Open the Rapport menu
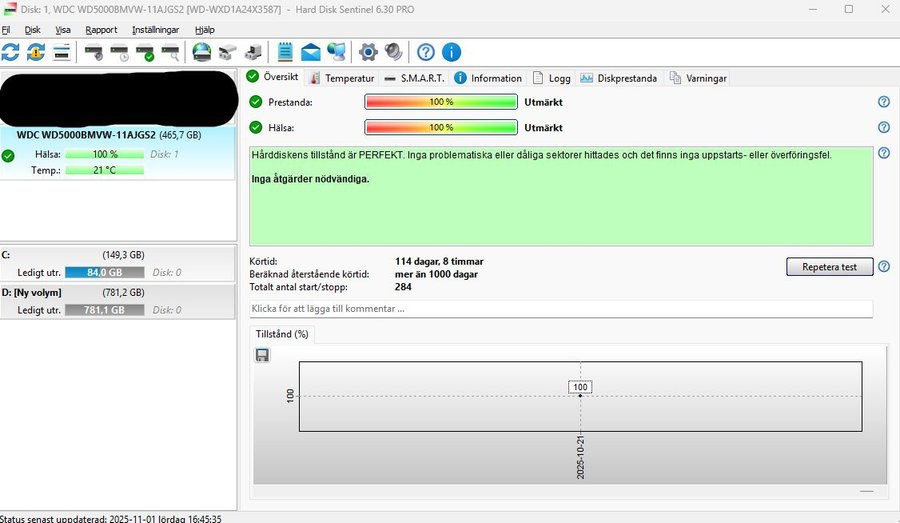Viewport: 900px width, 523px height. coord(101,30)
